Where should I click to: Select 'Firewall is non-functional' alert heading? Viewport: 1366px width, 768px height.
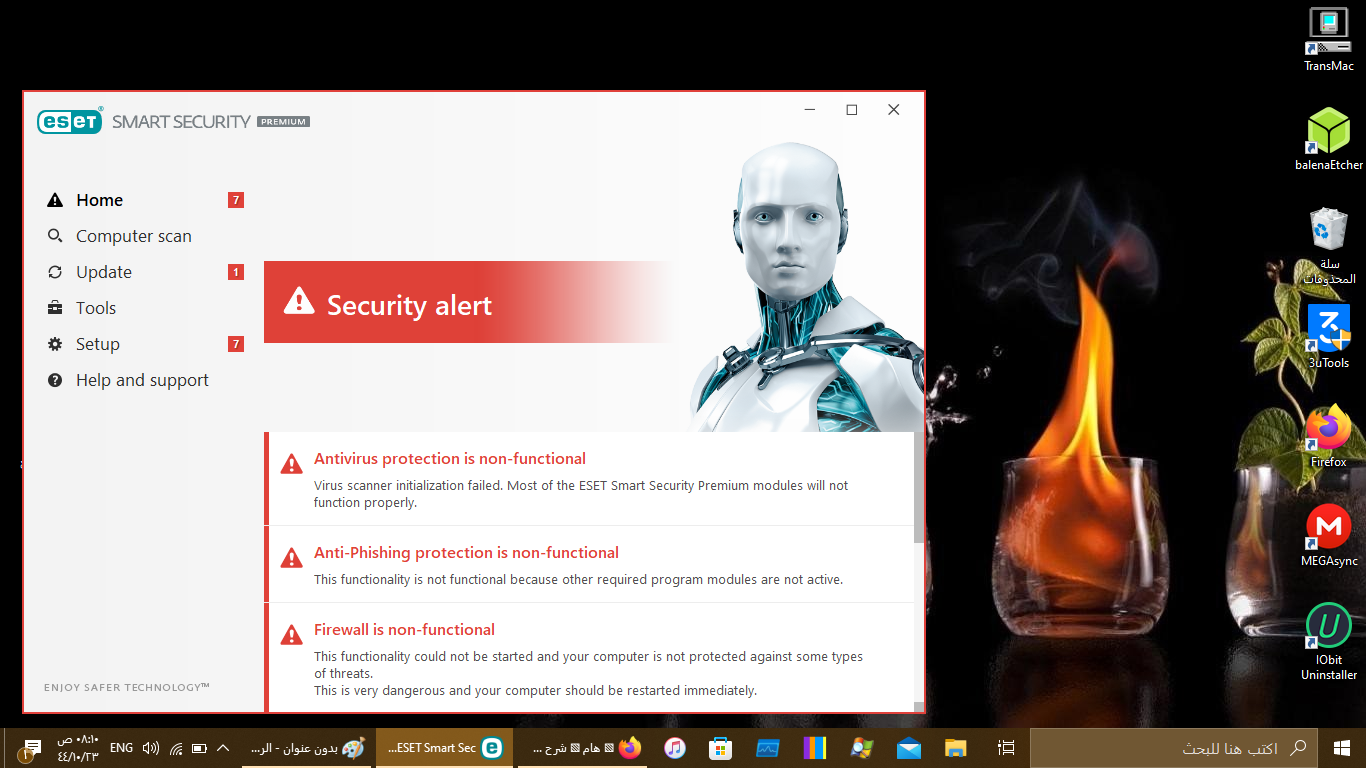coord(404,630)
